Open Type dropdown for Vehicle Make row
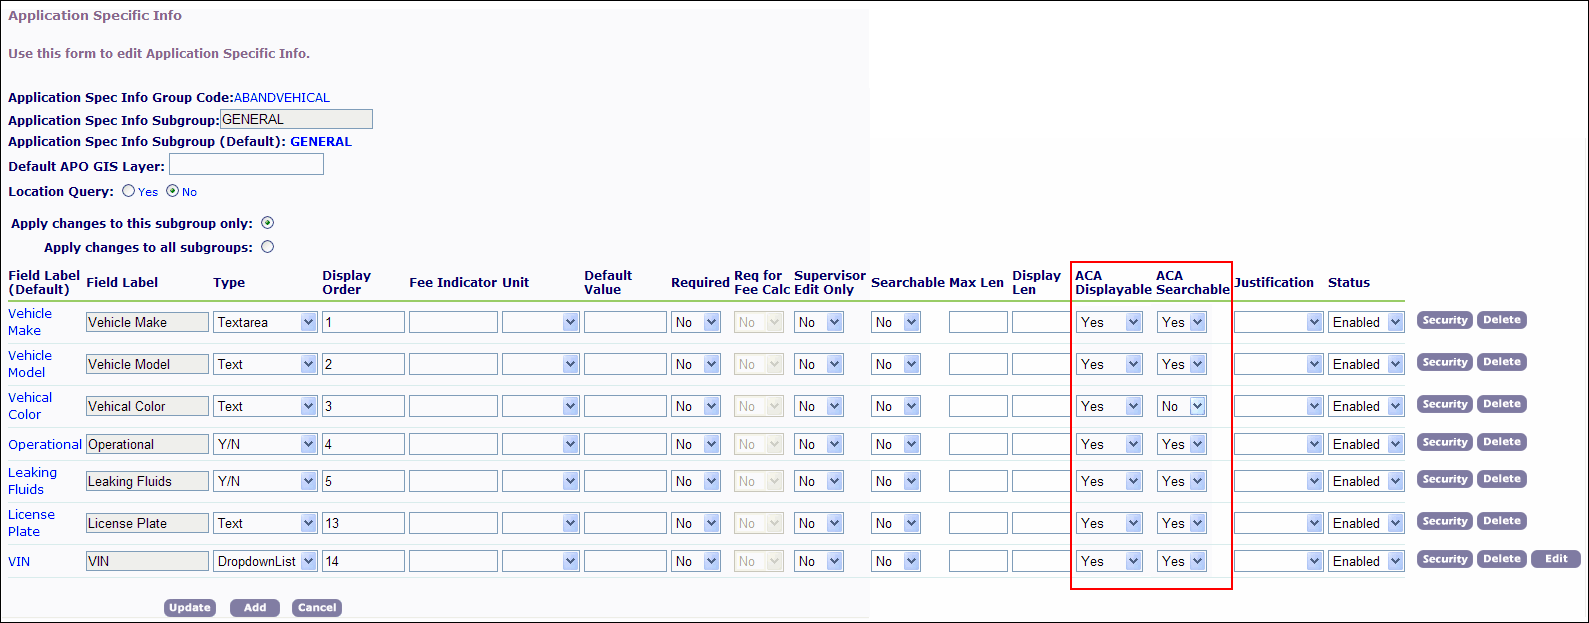Viewport: 1589px width, 623px height. click(x=265, y=322)
